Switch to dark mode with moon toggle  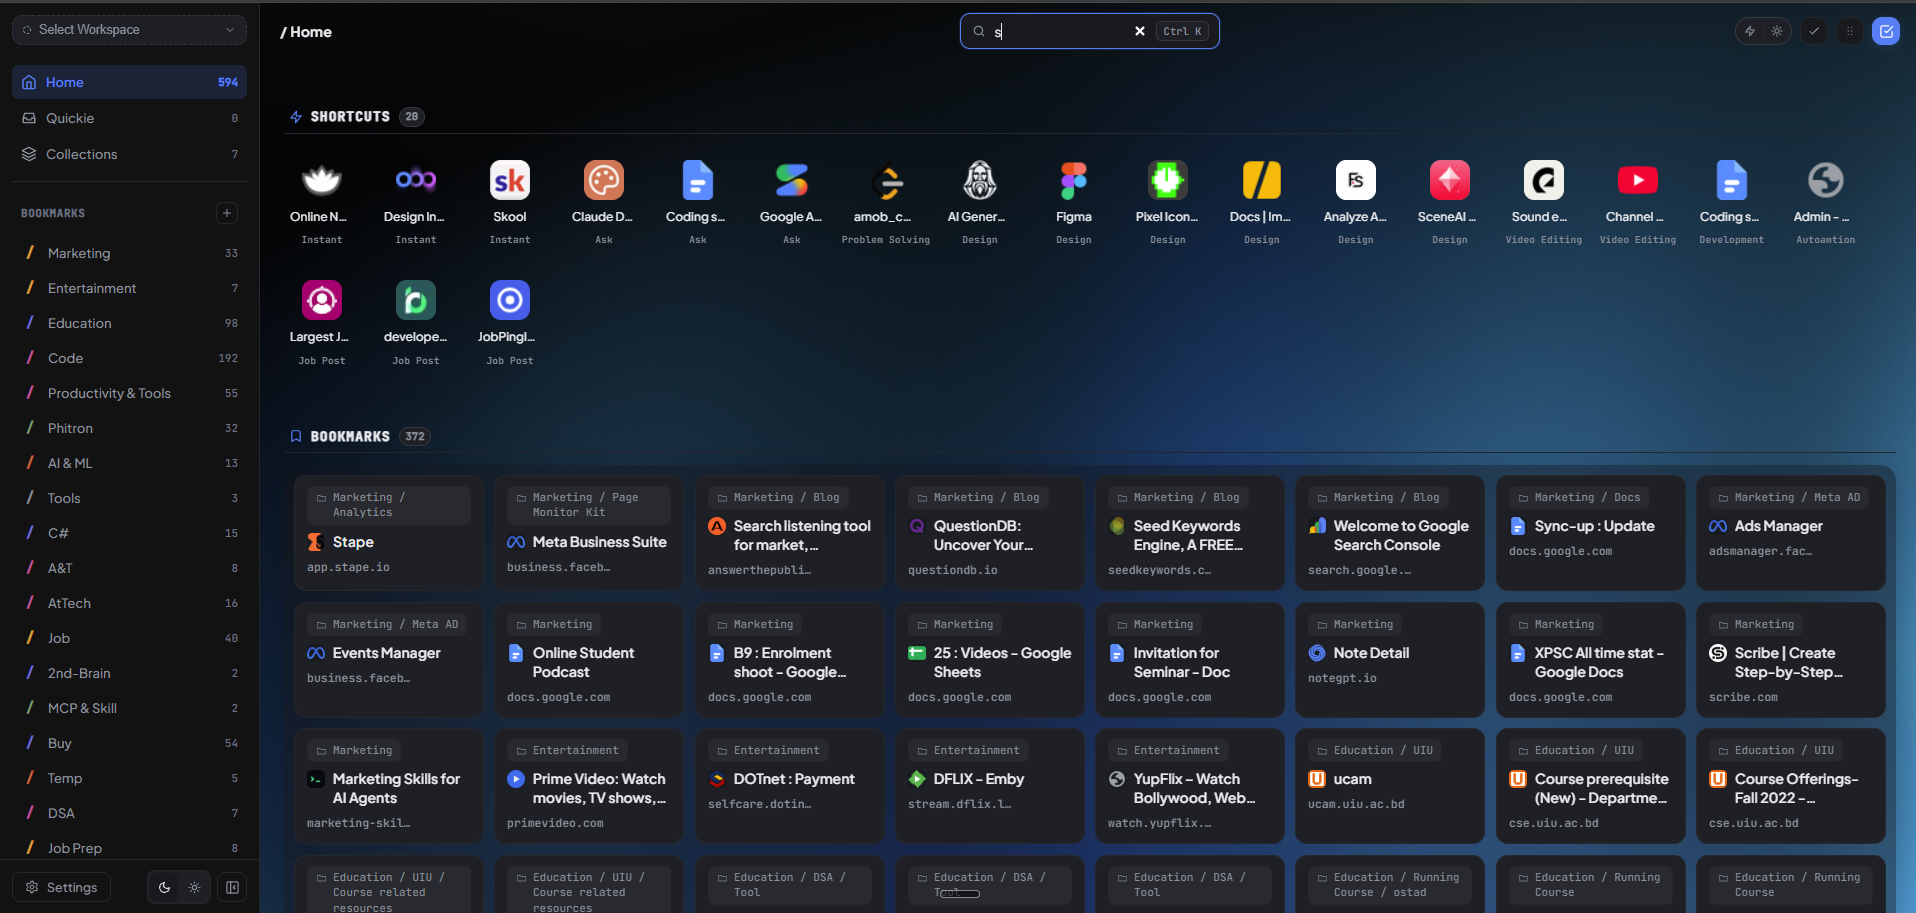(165, 887)
